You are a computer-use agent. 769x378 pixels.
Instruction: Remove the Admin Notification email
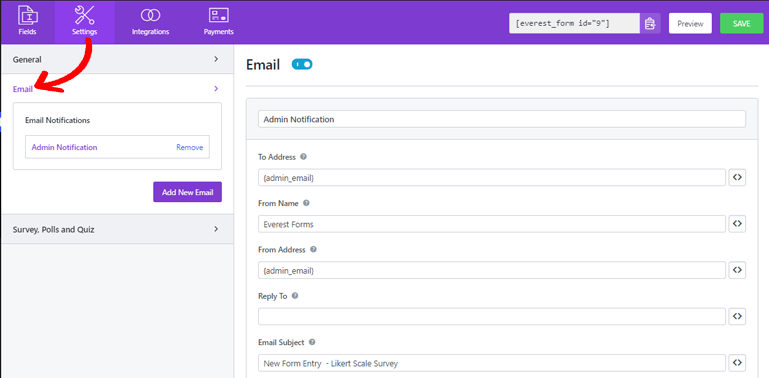tap(190, 147)
